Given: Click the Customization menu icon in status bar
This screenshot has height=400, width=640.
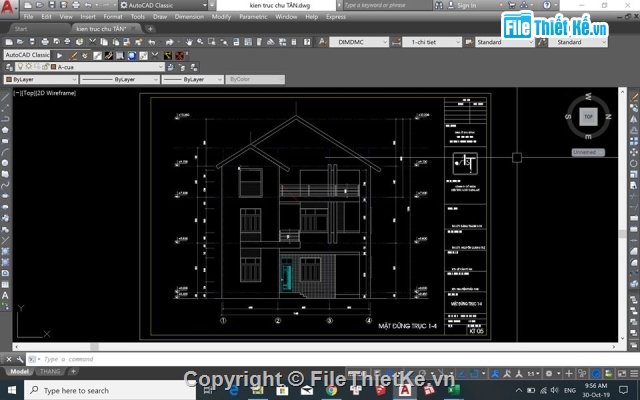Looking at the screenshot, I should (634, 373).
